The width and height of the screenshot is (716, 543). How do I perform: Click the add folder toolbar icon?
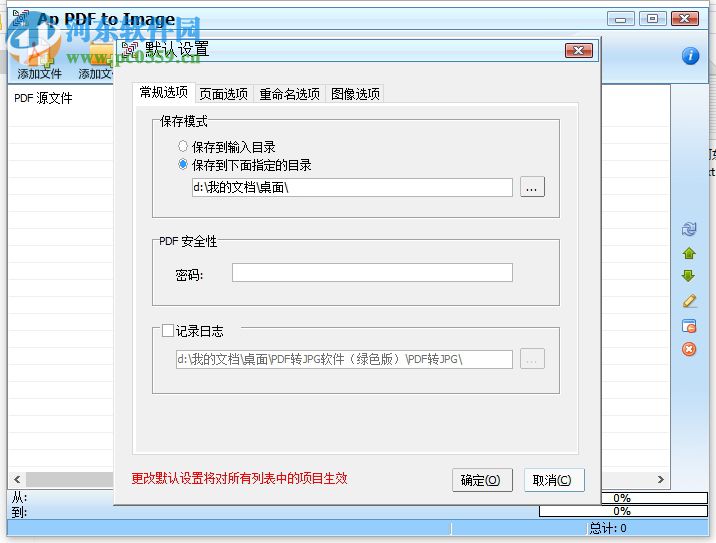click(x=96, y=62)
